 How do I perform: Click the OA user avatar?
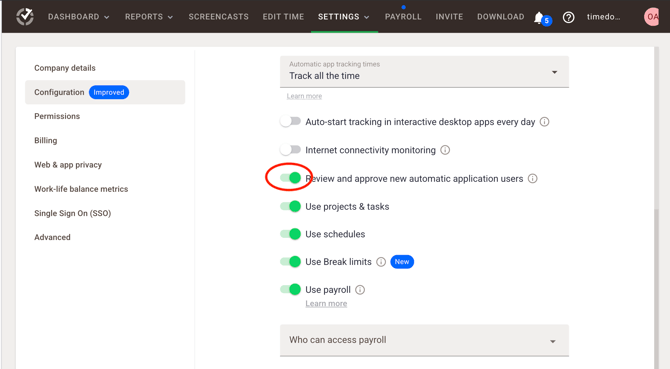coord(652,17)
